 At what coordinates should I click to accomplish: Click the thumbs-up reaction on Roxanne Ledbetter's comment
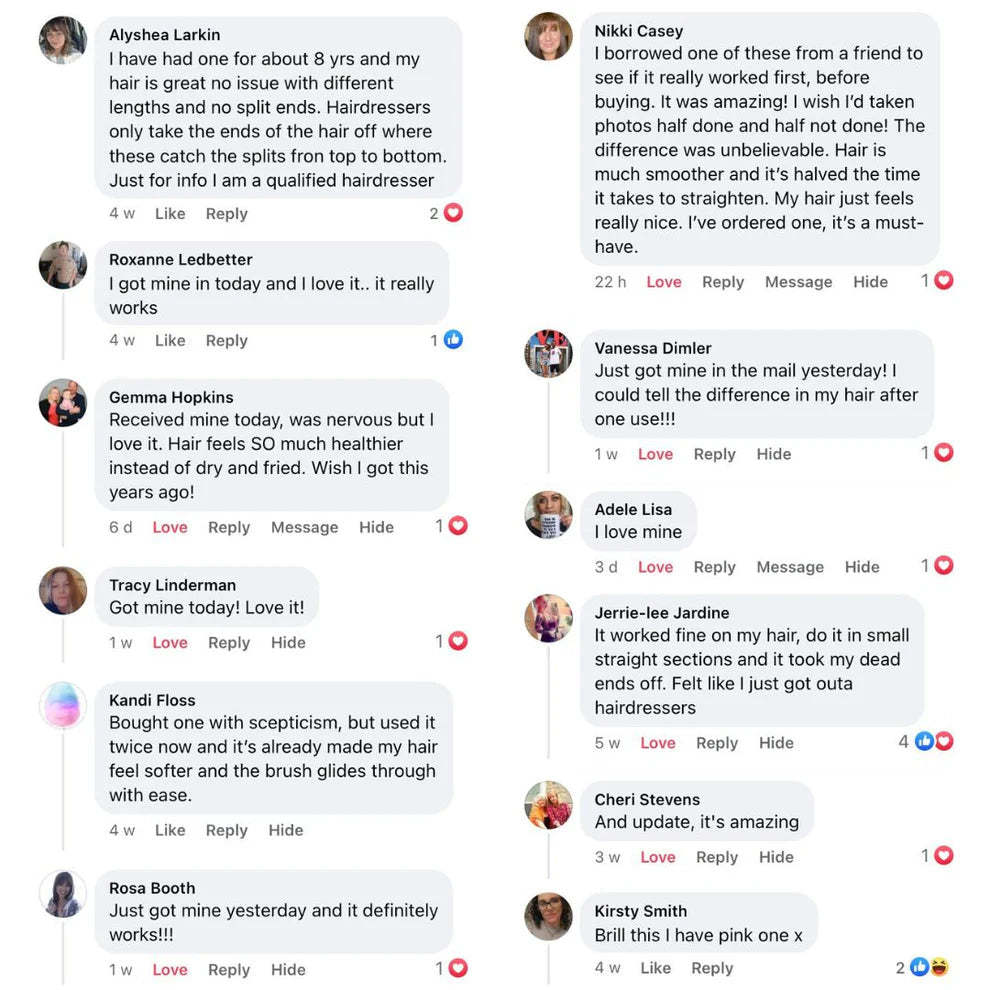tap(453, 340)
